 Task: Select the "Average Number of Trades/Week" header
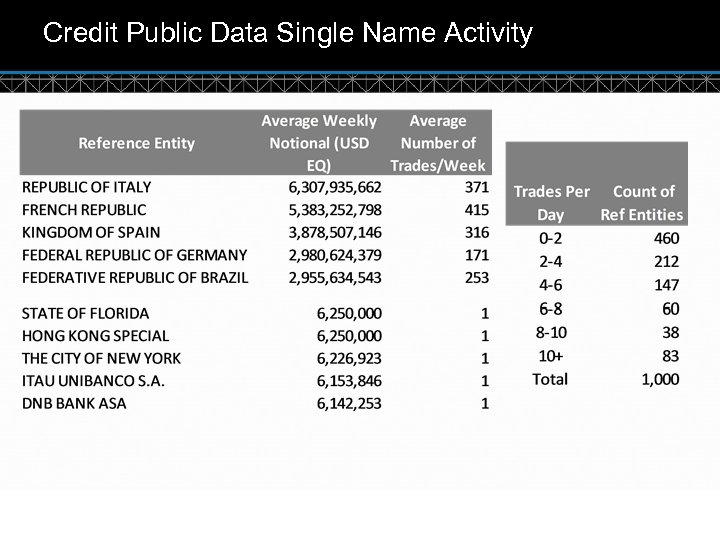point(438,143)
